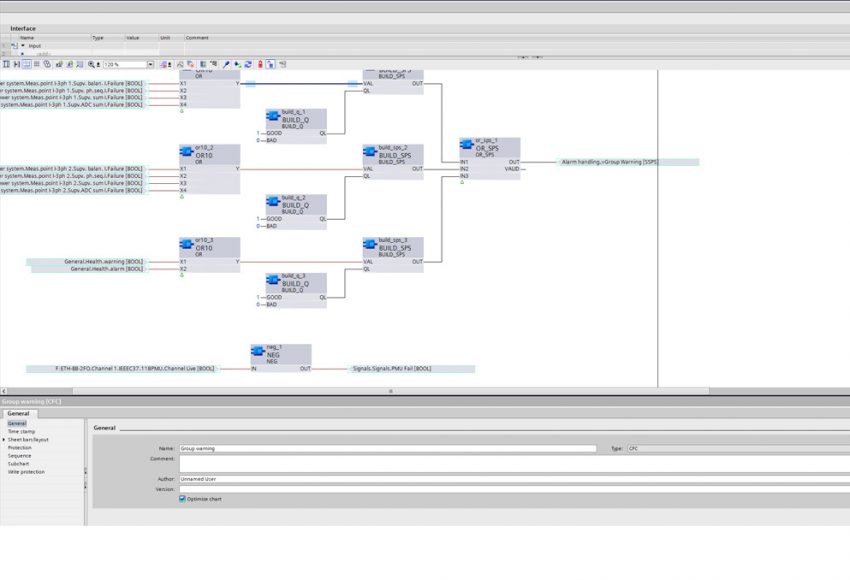
Task: Select the NEG block icon neg_1
Action: (258, 352)
